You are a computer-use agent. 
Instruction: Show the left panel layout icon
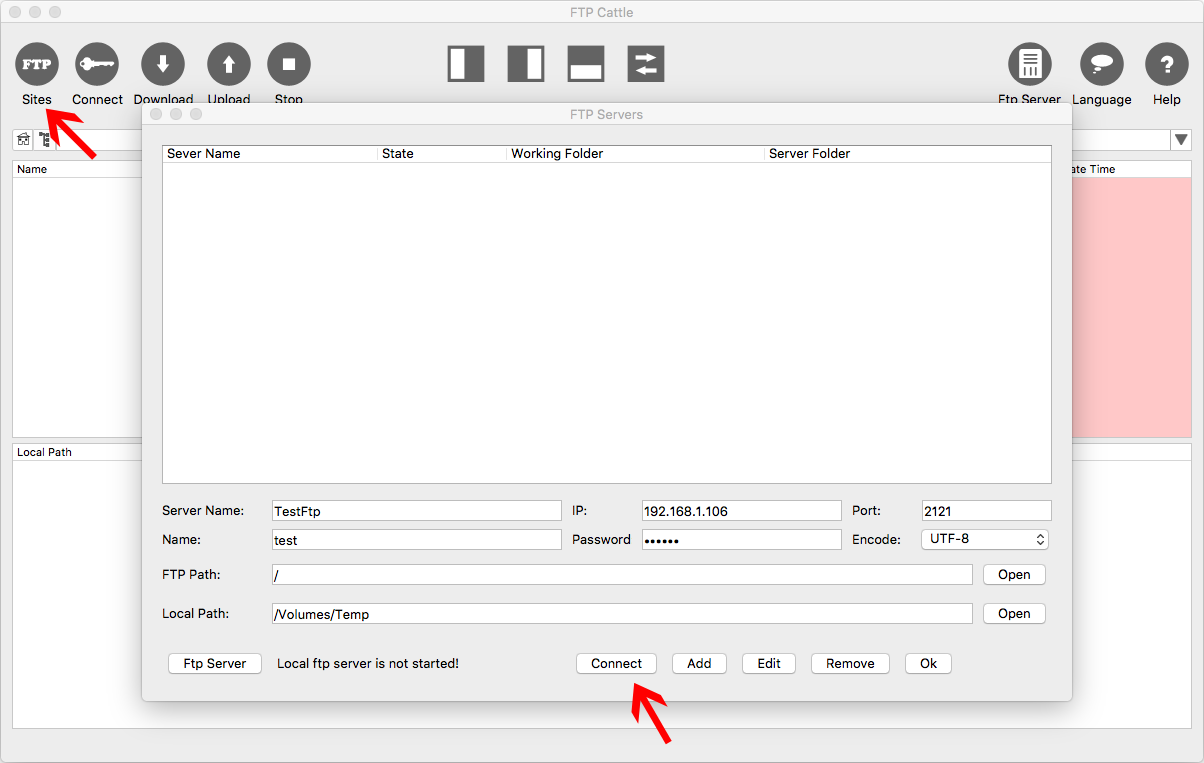click(466, 64)
